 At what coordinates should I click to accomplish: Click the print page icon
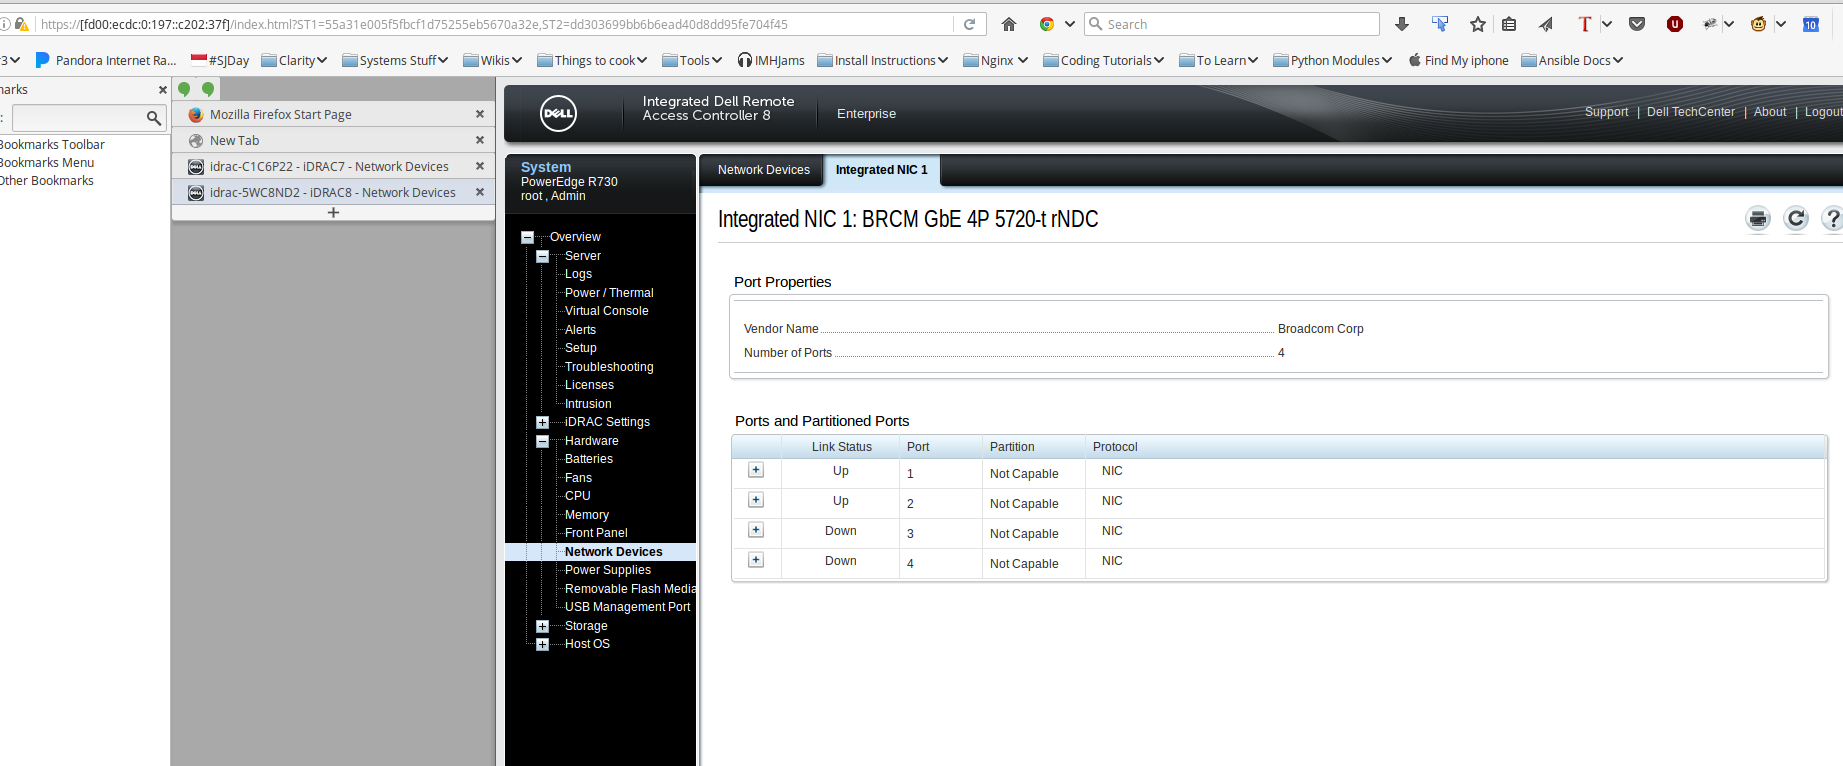(x=1757, y=219)
